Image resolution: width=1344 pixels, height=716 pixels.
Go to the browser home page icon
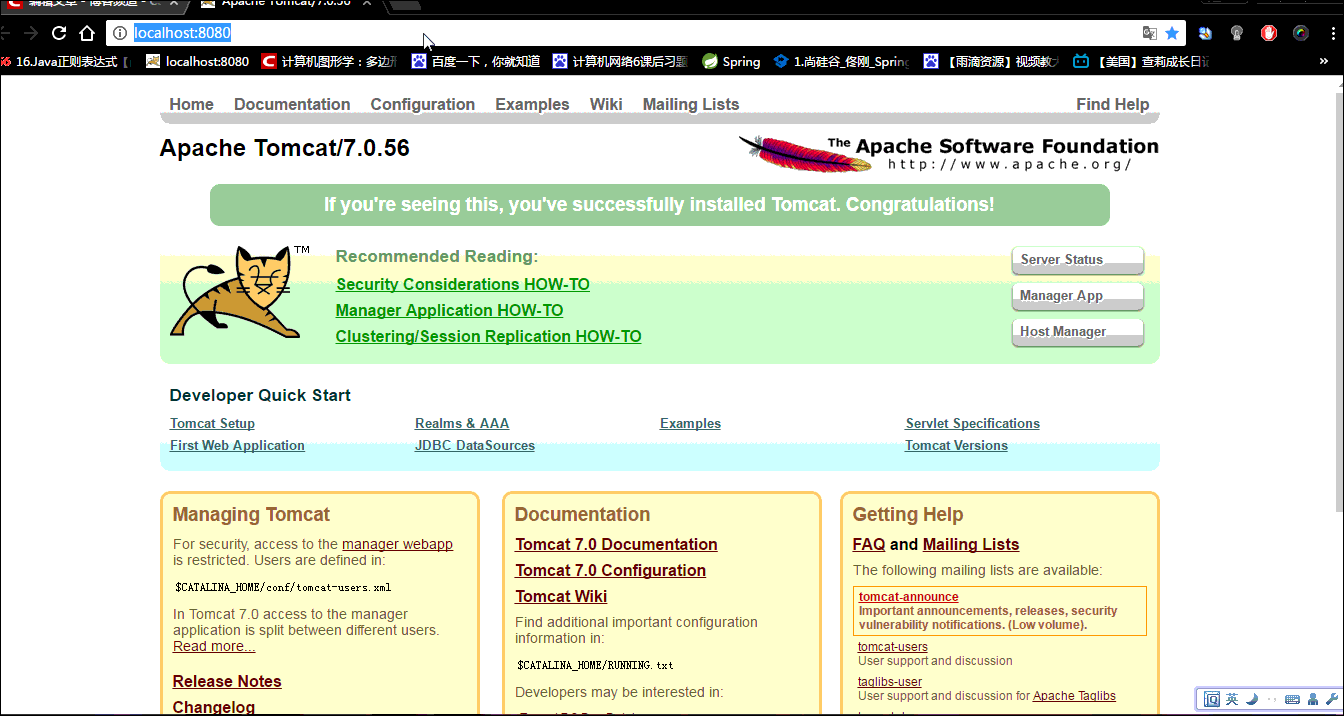tap(87, 33)
